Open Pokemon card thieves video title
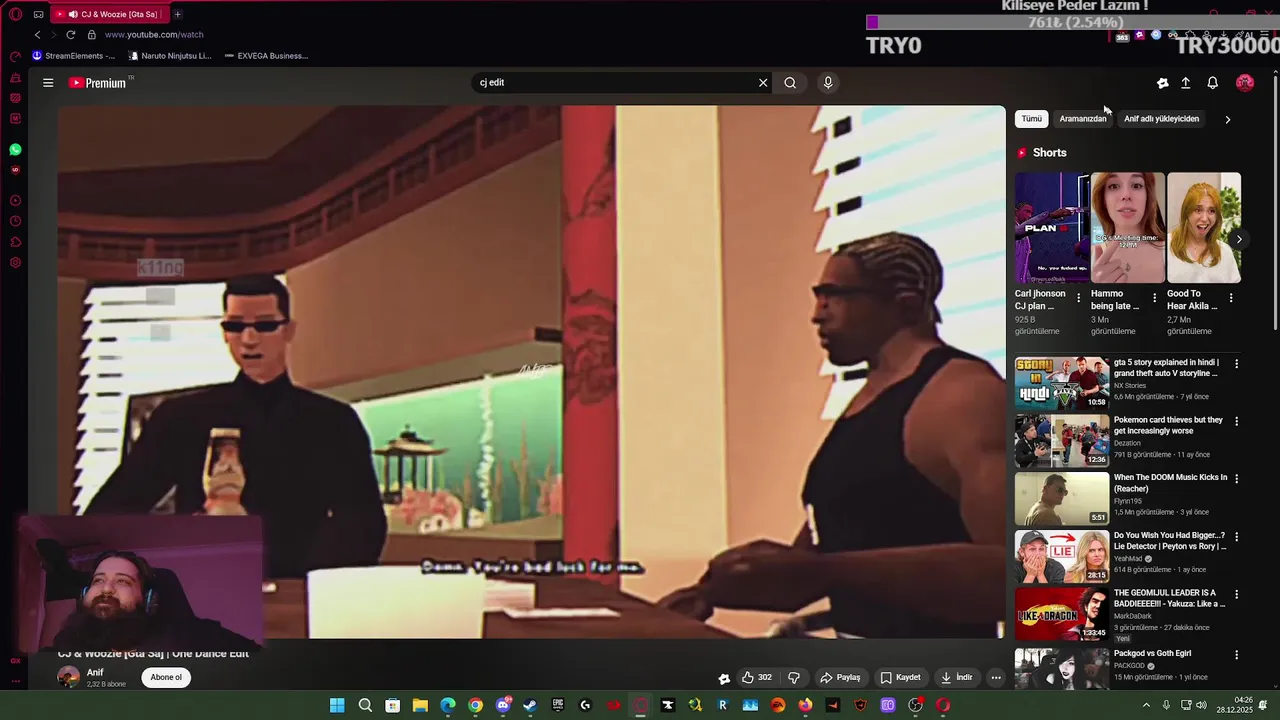1280x720 pixels. click(x=1168, y=425)
